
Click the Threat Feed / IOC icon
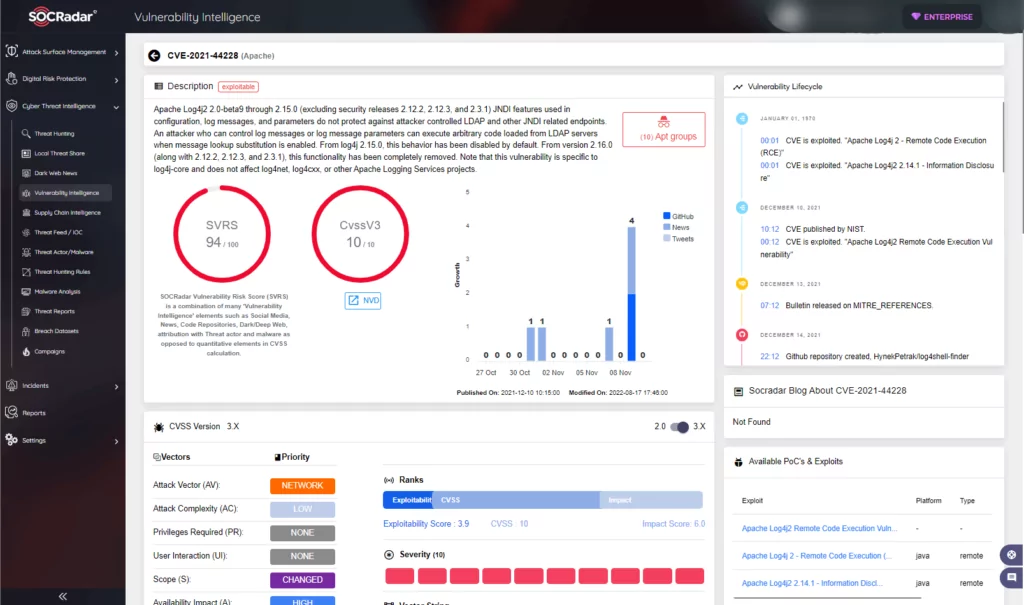coord(26,232)
